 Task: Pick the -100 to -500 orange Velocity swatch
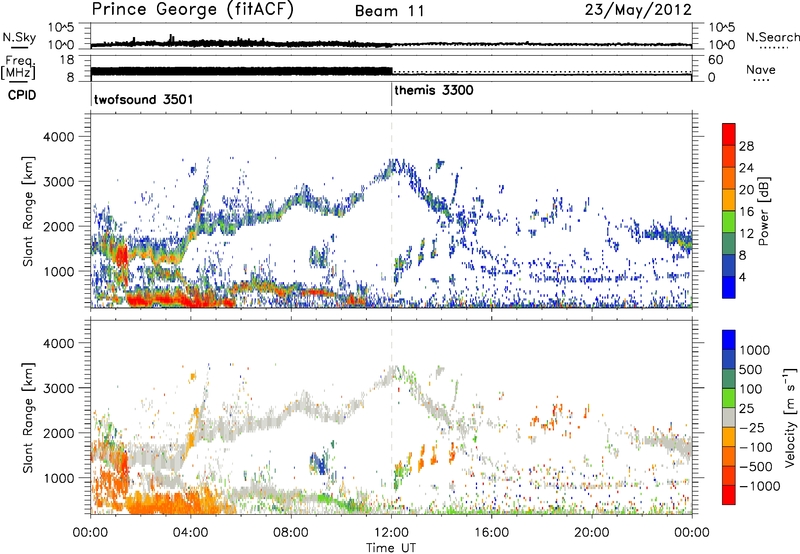click(x=729, y=456)
